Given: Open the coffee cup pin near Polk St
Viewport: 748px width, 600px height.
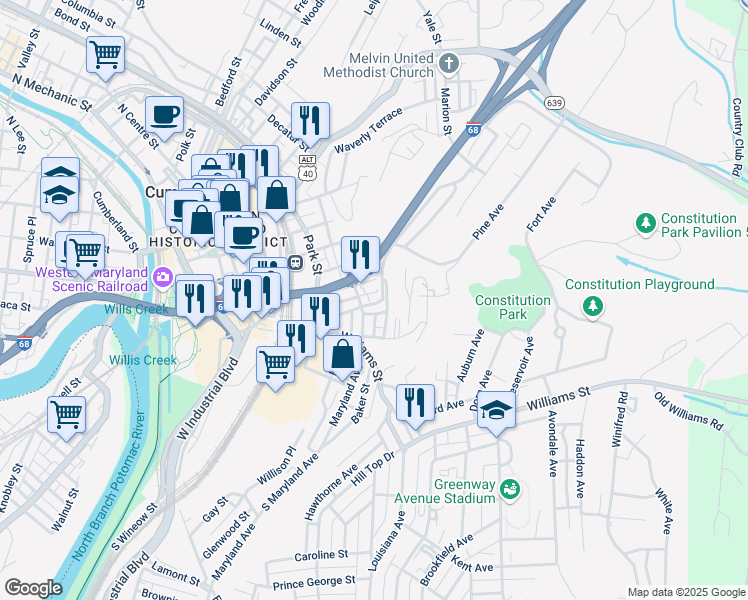Looking at the screenshot, I should click(x=164, y=115).
